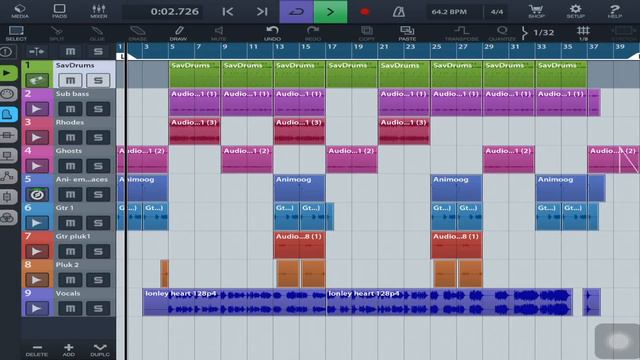This screenshot has height=360, width=640.
Task: Open the Shop
Action: point(536,11)
